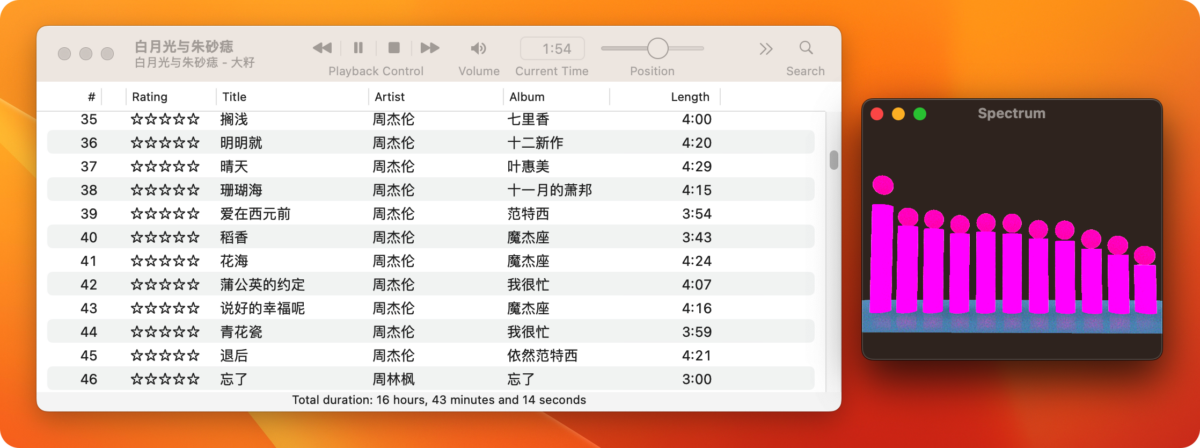The height and width of the screenshot is (448, 1200).
Task: Close the Spectrum window
Action: click(x=877, y=114)
